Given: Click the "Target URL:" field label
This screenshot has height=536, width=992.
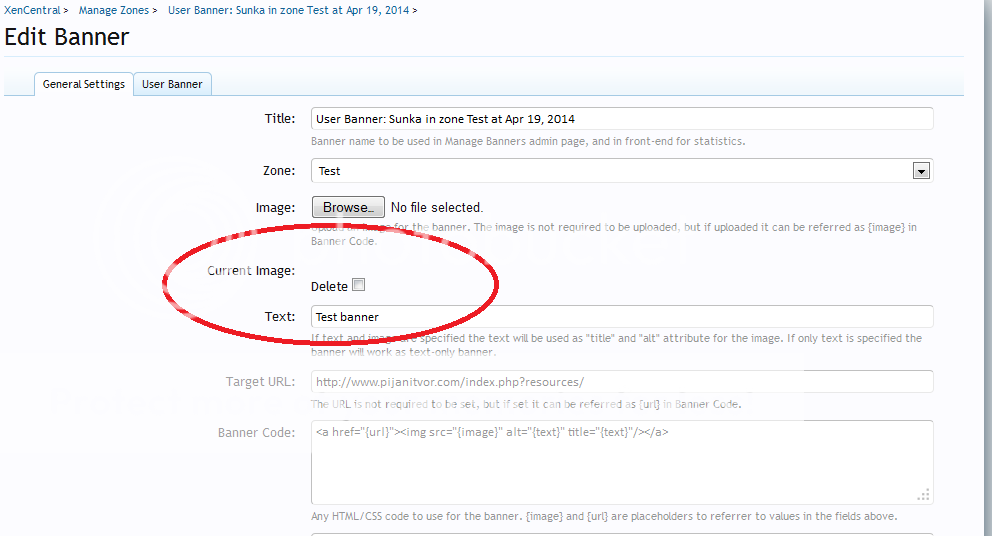Looking at the screenshot, I should point(261,382).
